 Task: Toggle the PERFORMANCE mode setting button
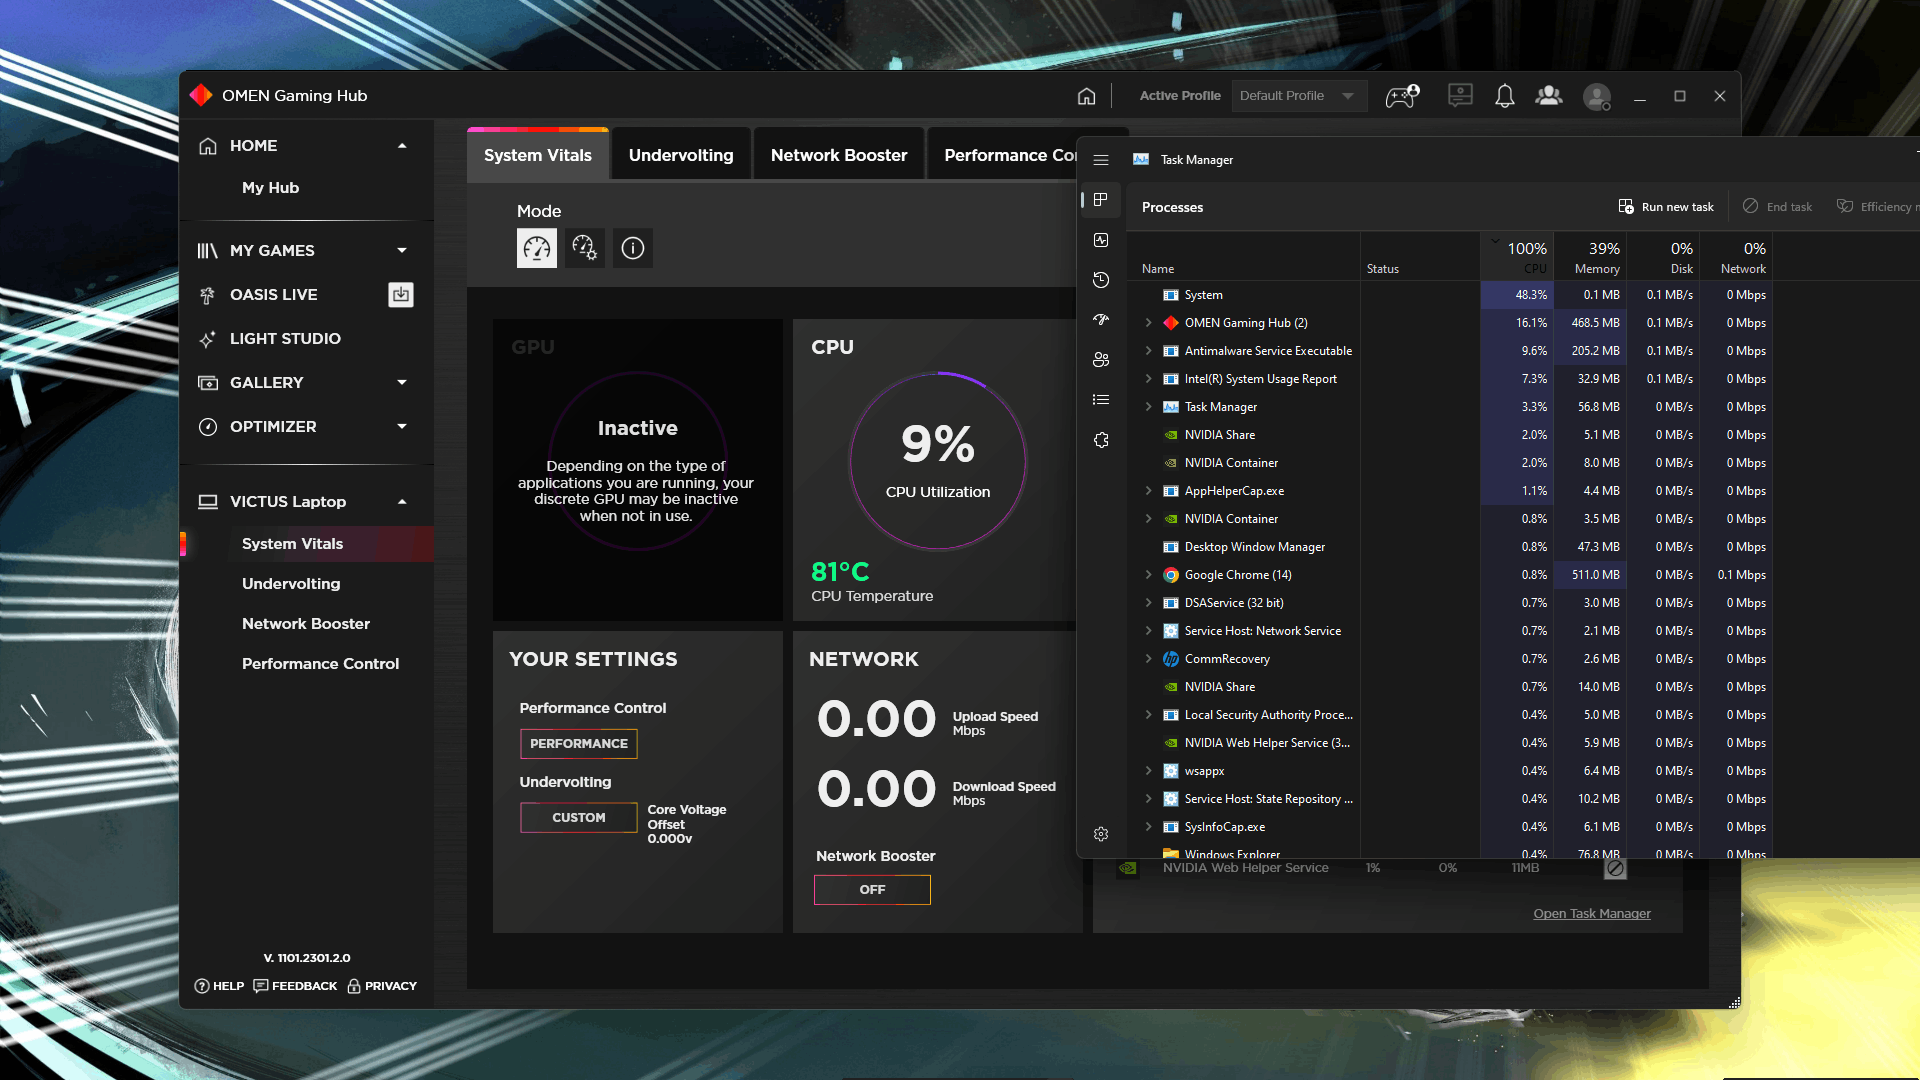tap(578, 744)
